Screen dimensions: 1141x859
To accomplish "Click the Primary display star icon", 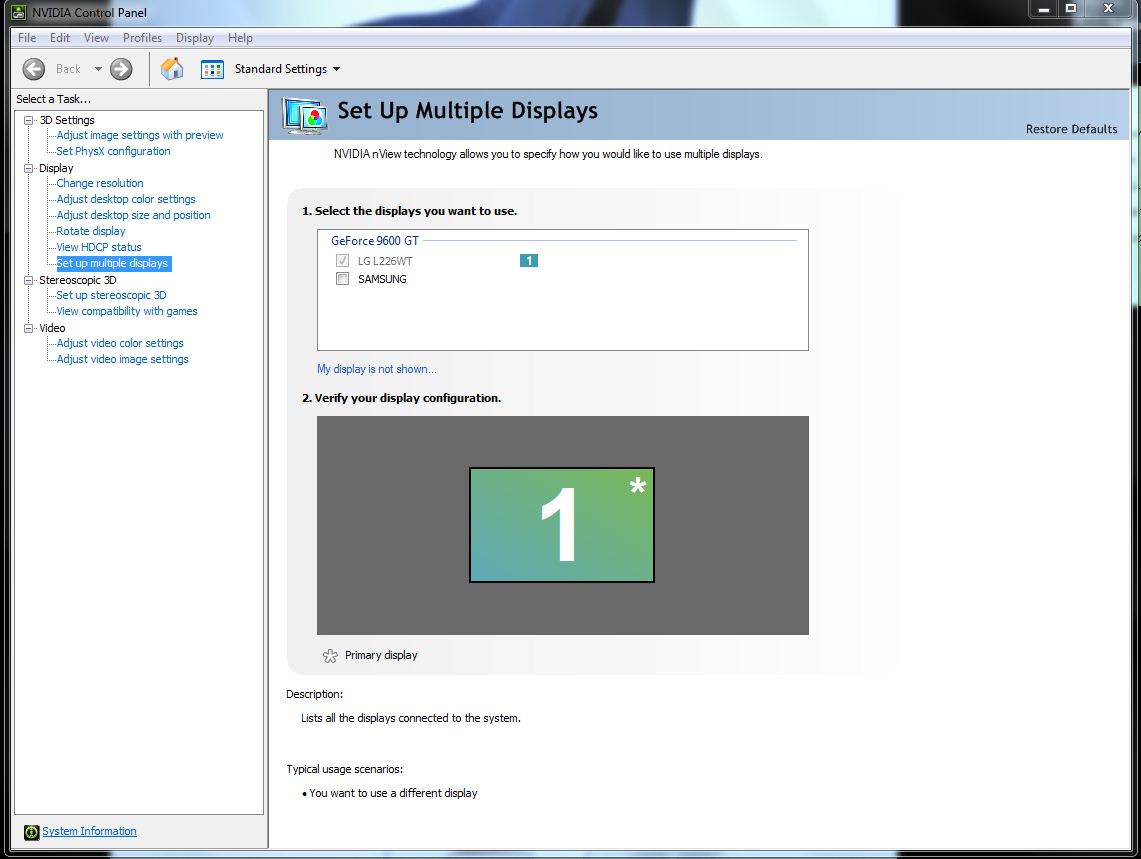I will pyautogui.click(x=330, y=656).
